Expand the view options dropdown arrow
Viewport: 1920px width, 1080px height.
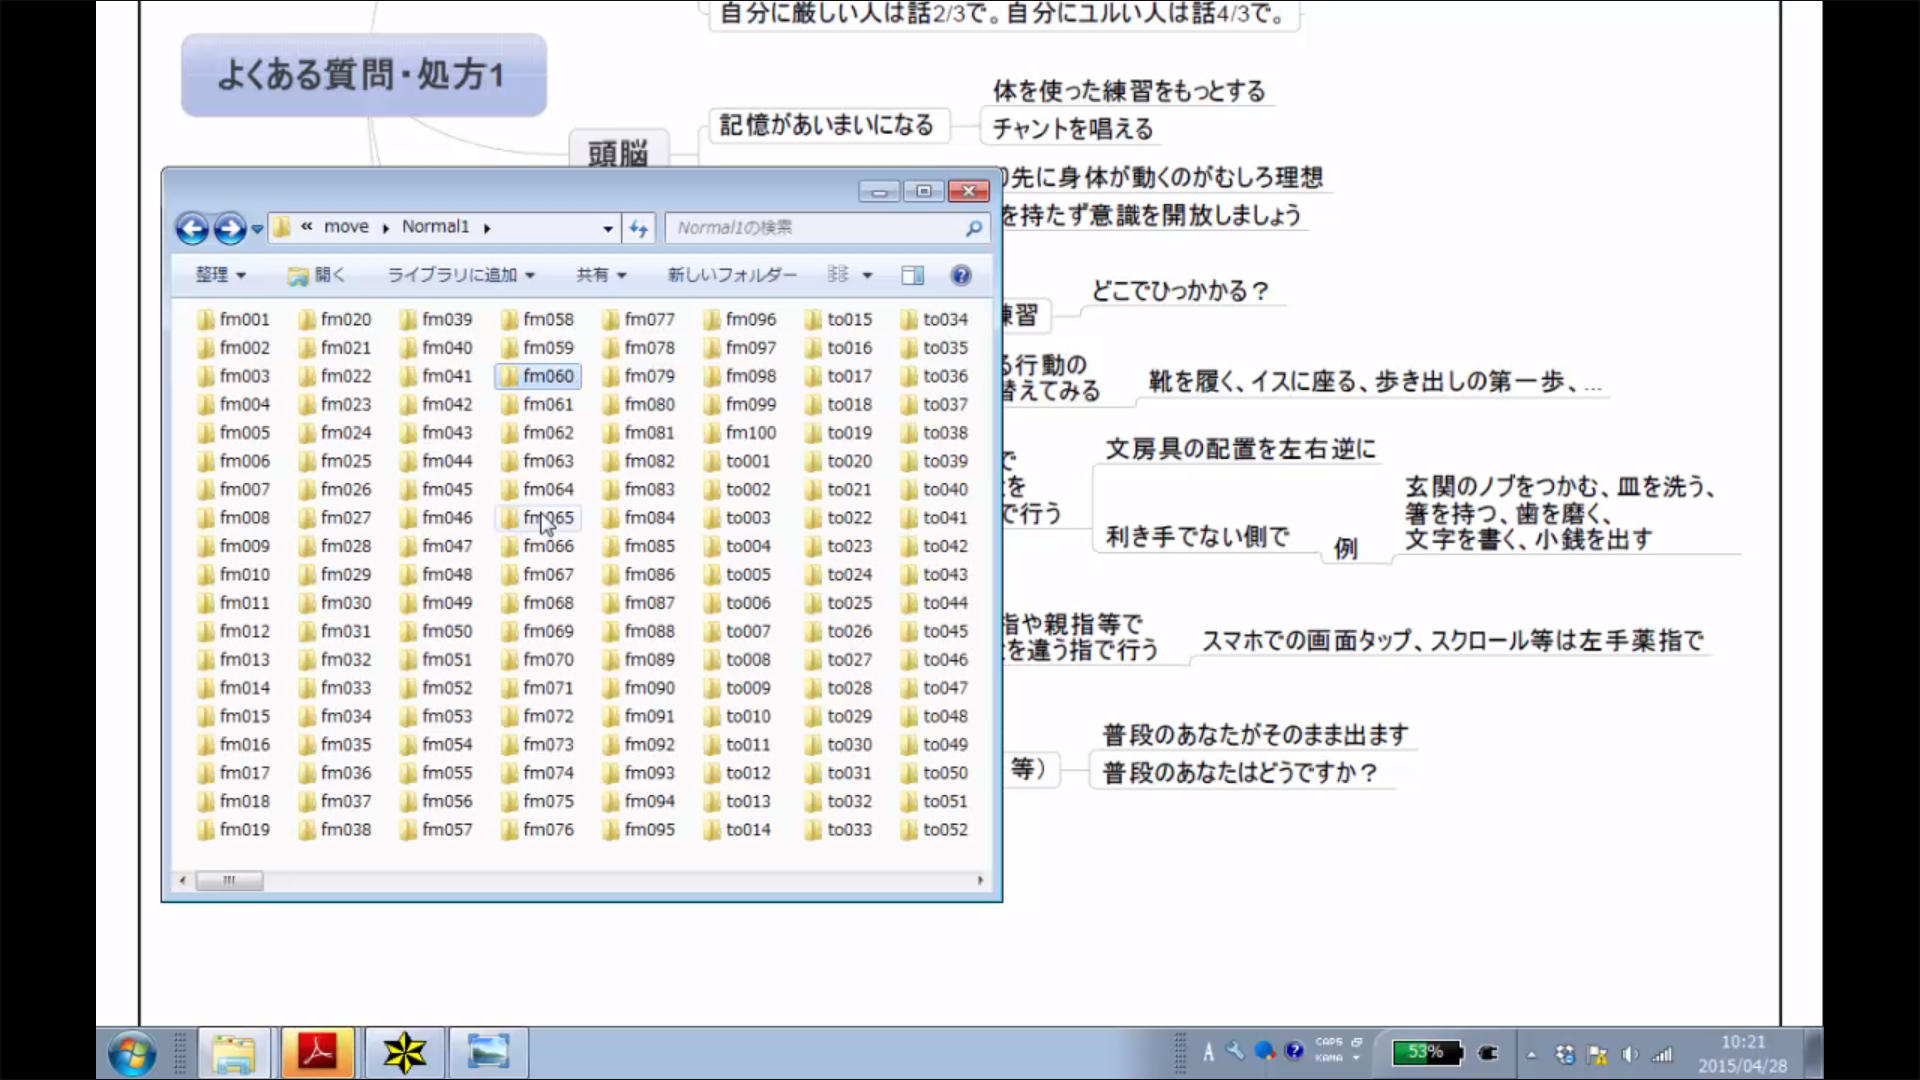[x=867, y=275]
